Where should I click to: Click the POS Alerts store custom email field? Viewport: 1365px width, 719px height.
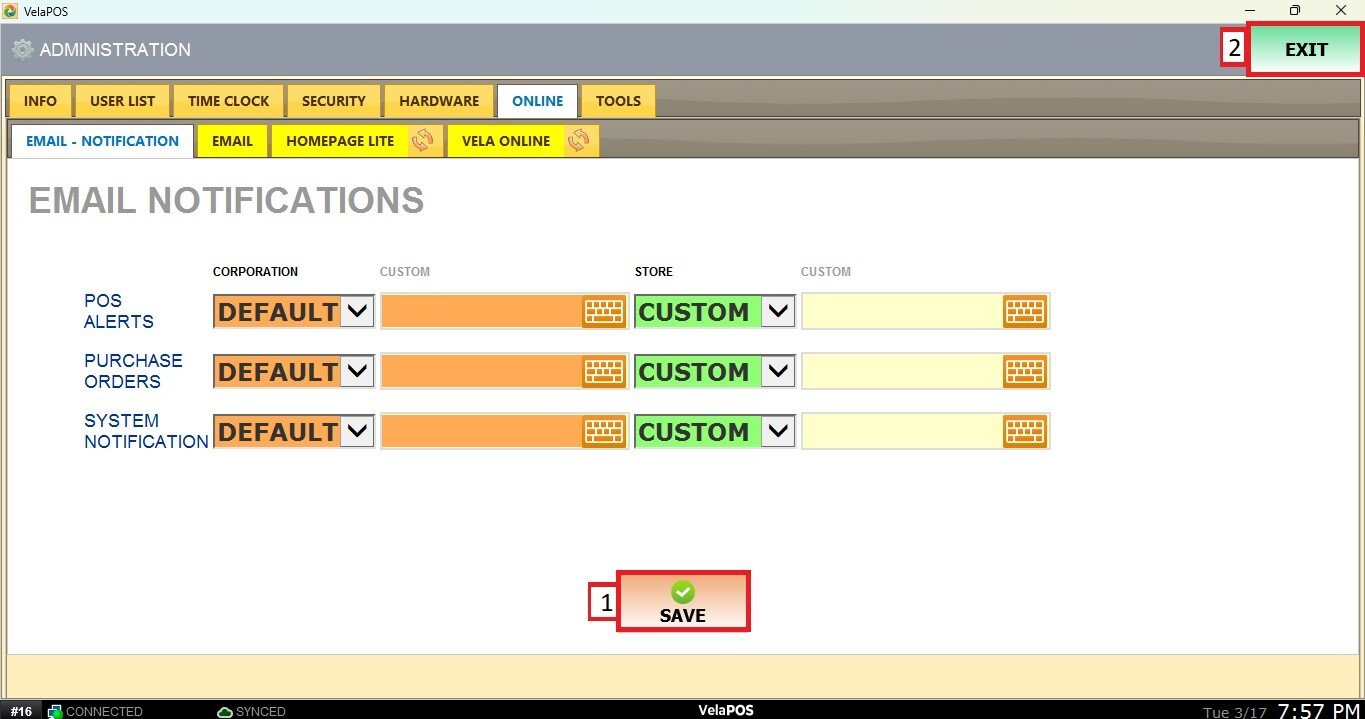click(x=902, y=312)
